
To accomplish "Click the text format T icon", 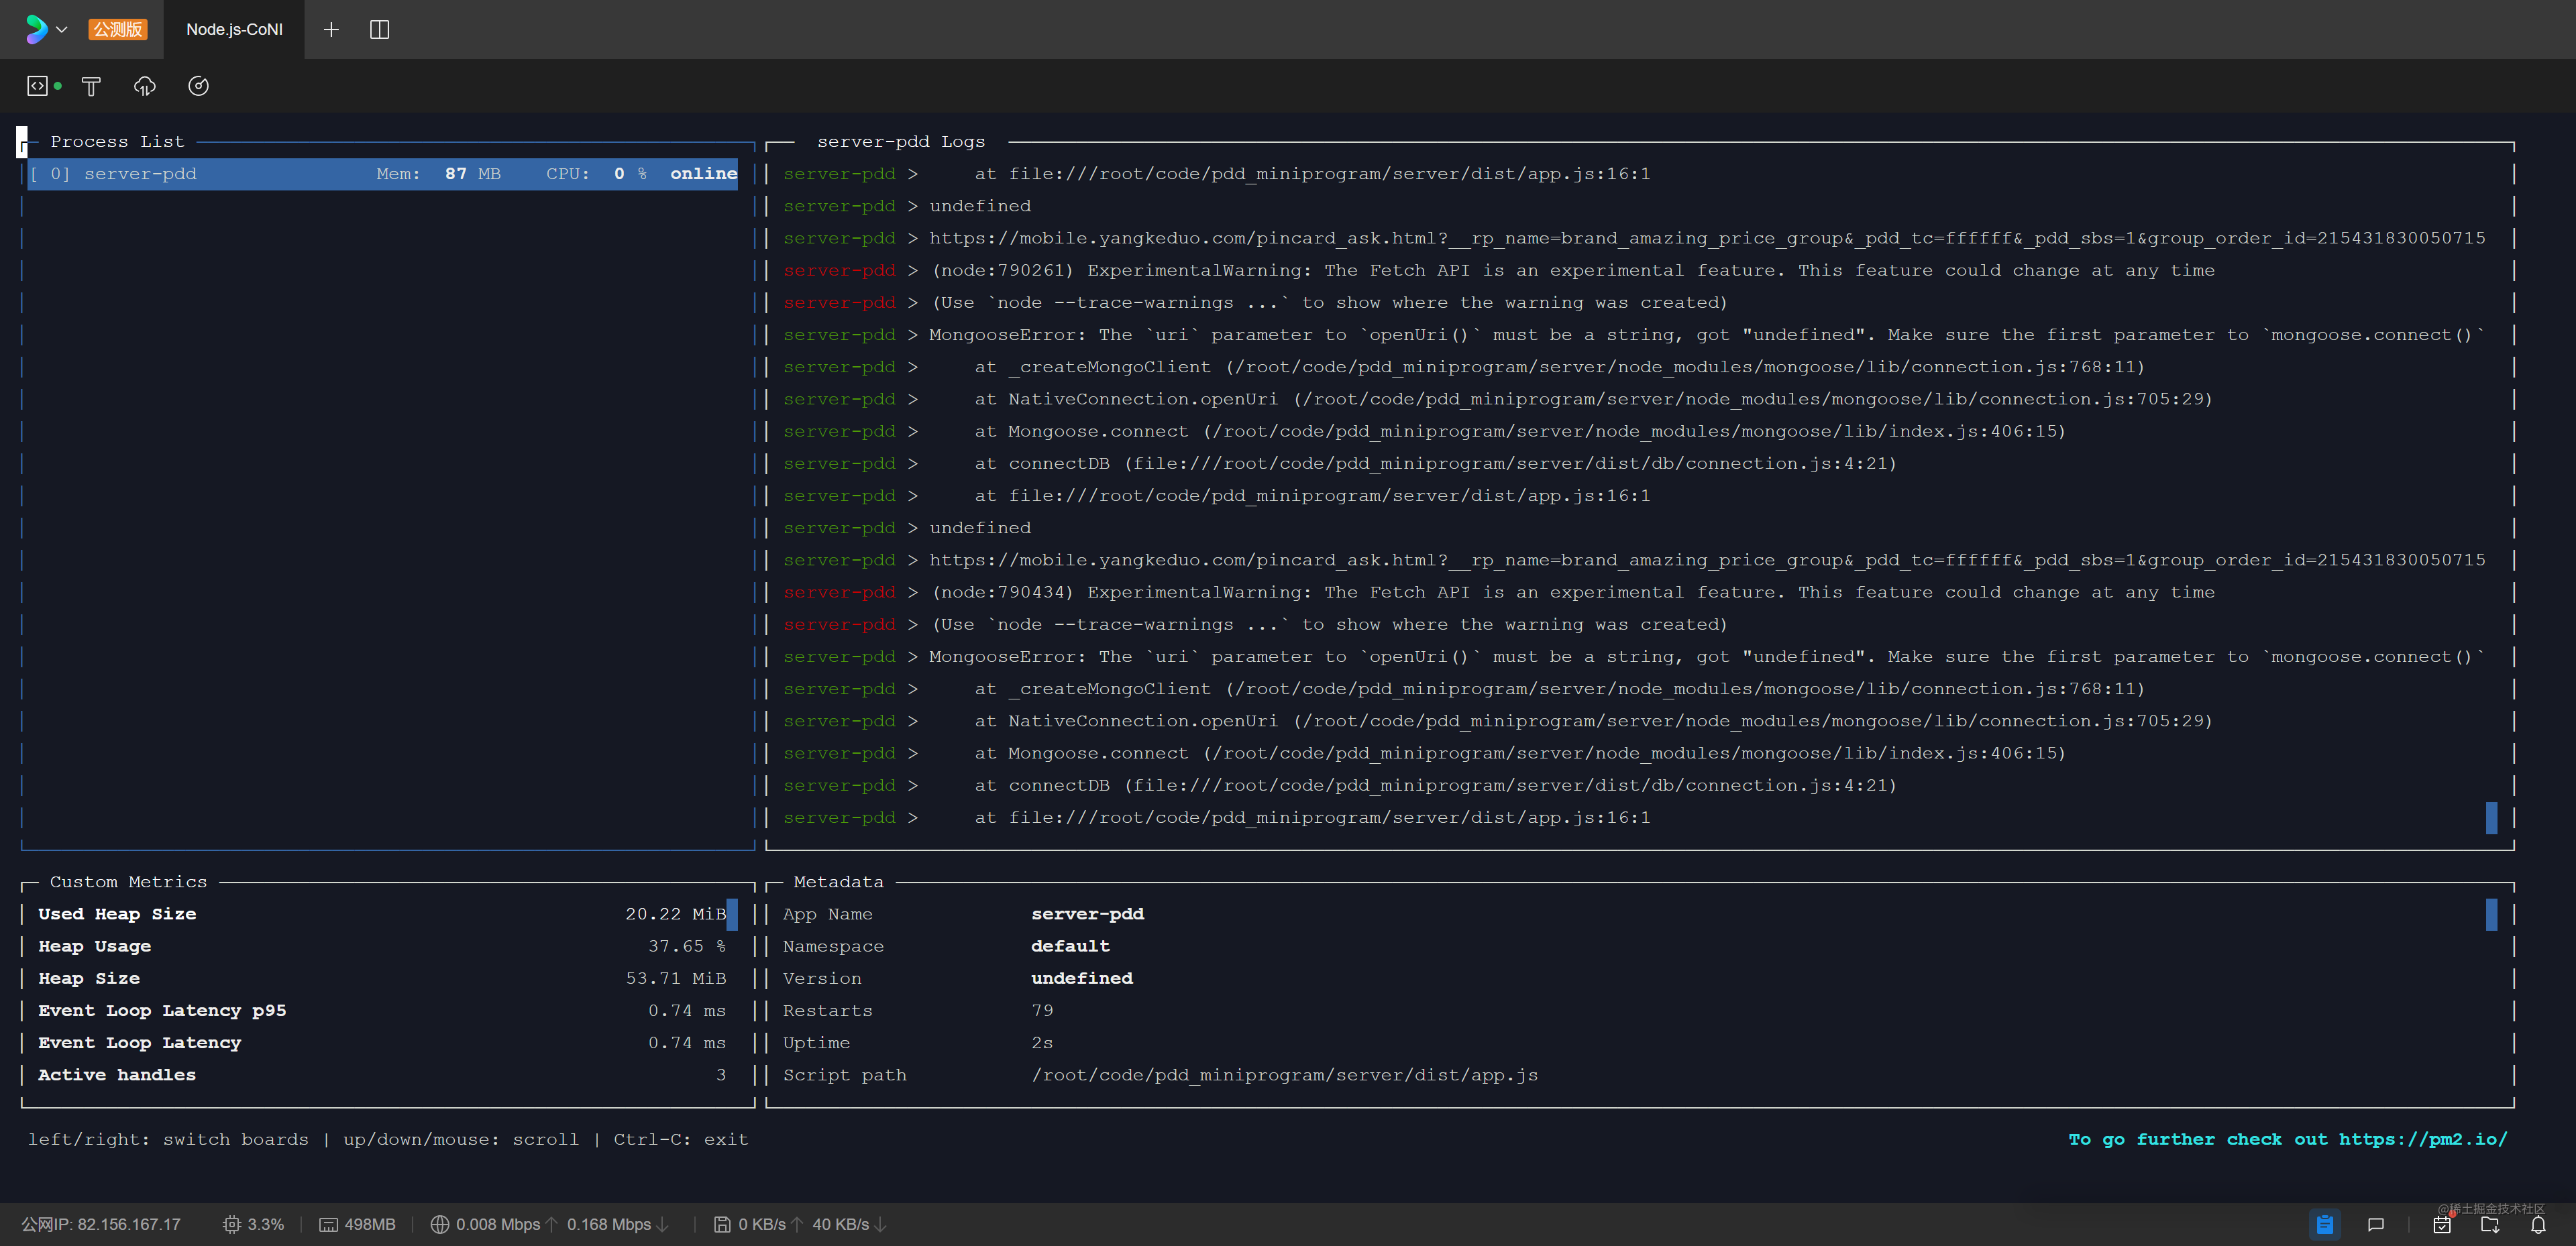I will pyautogui.click(x=91, y=86).
